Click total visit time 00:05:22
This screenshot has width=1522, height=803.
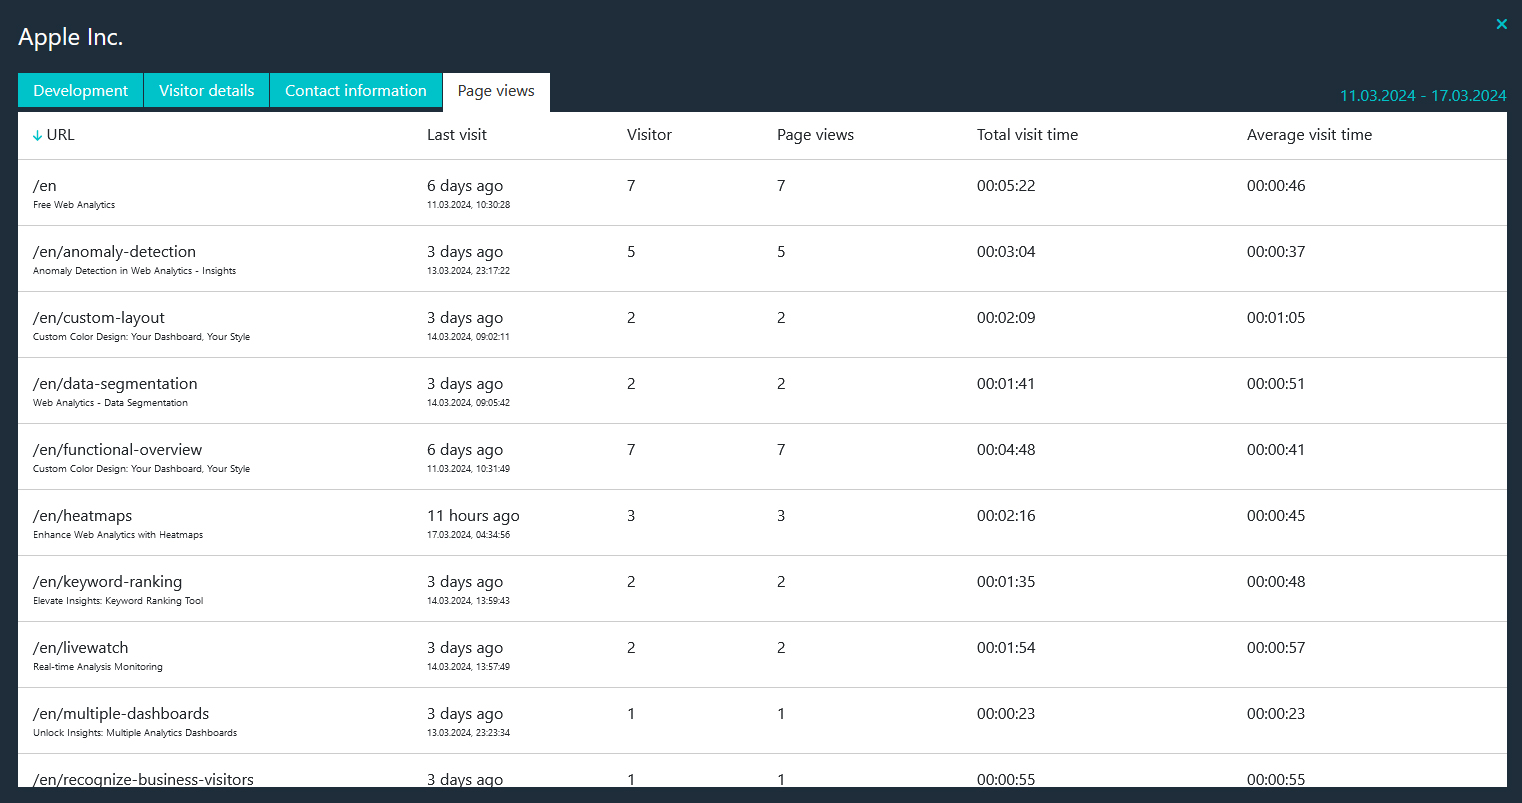click(1006, 186)
